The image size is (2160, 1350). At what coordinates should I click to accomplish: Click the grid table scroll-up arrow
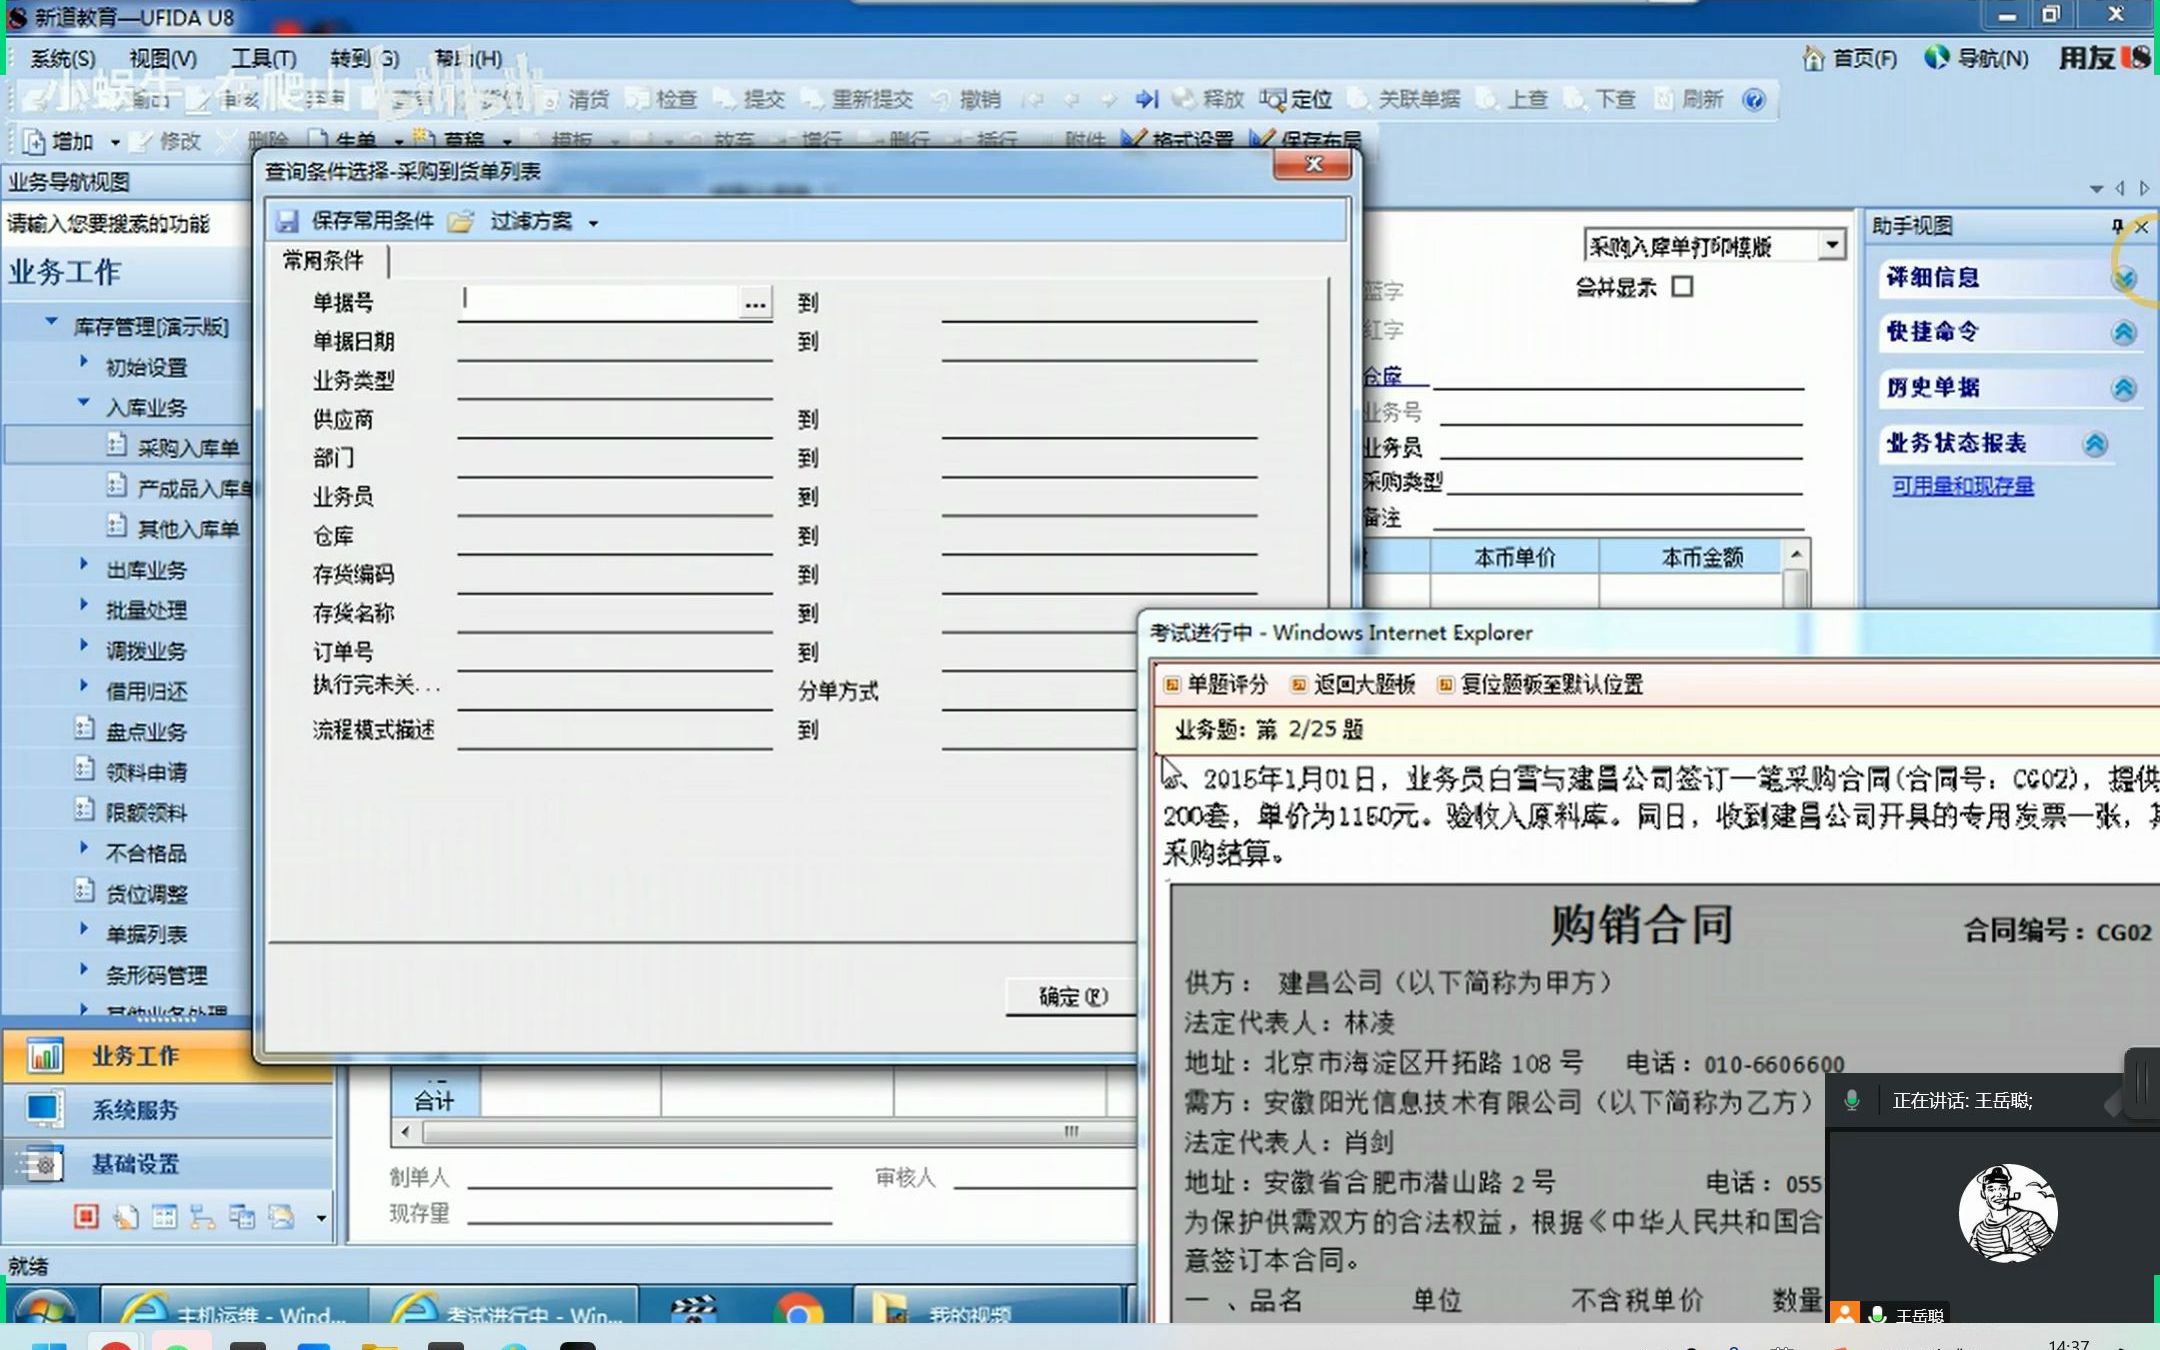pos(1797,555)
